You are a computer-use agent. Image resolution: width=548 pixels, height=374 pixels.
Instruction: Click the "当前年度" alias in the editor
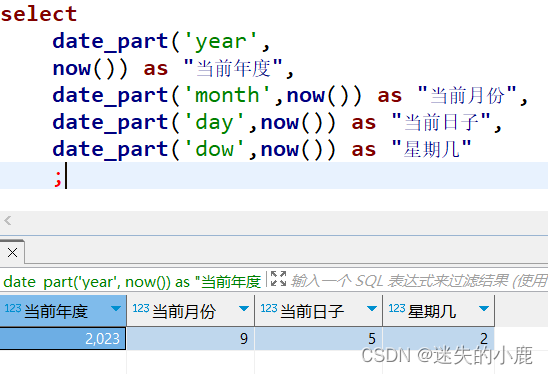[233, 68]
